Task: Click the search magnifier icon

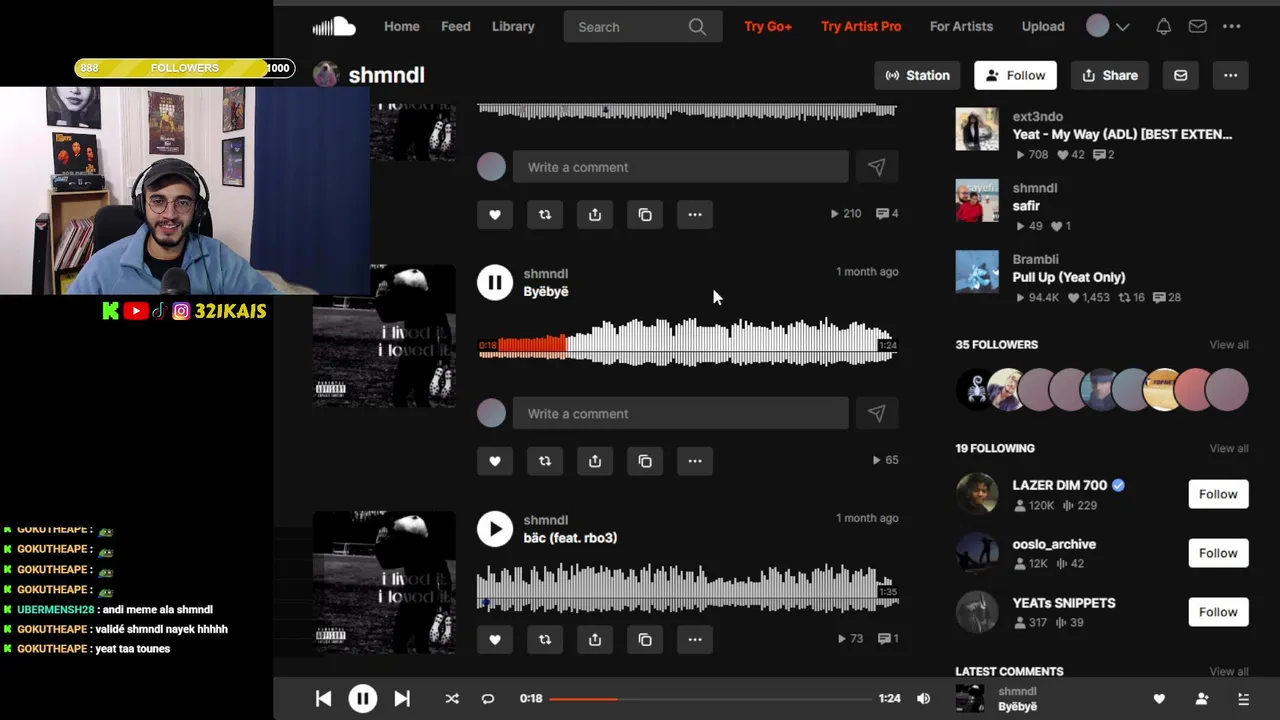Action: pyautogui.click(x=697, y=27)
